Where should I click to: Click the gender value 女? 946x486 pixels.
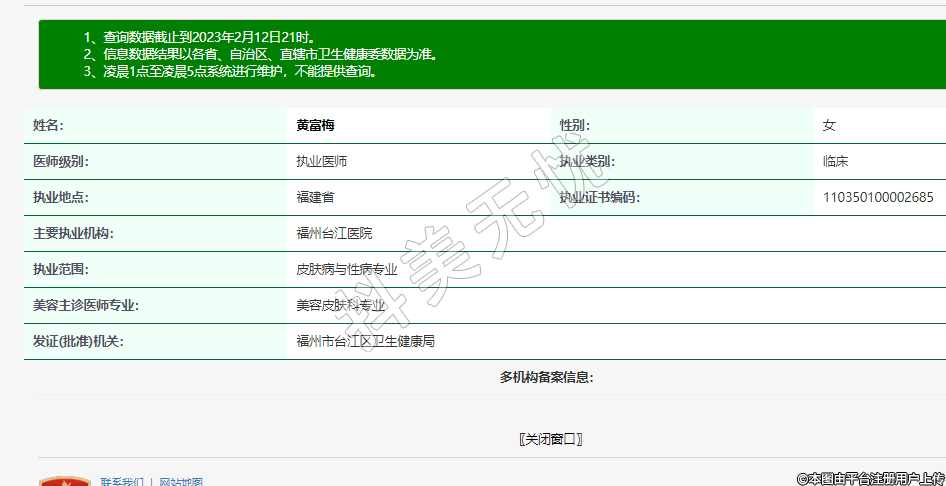click(x=829, y=125)
